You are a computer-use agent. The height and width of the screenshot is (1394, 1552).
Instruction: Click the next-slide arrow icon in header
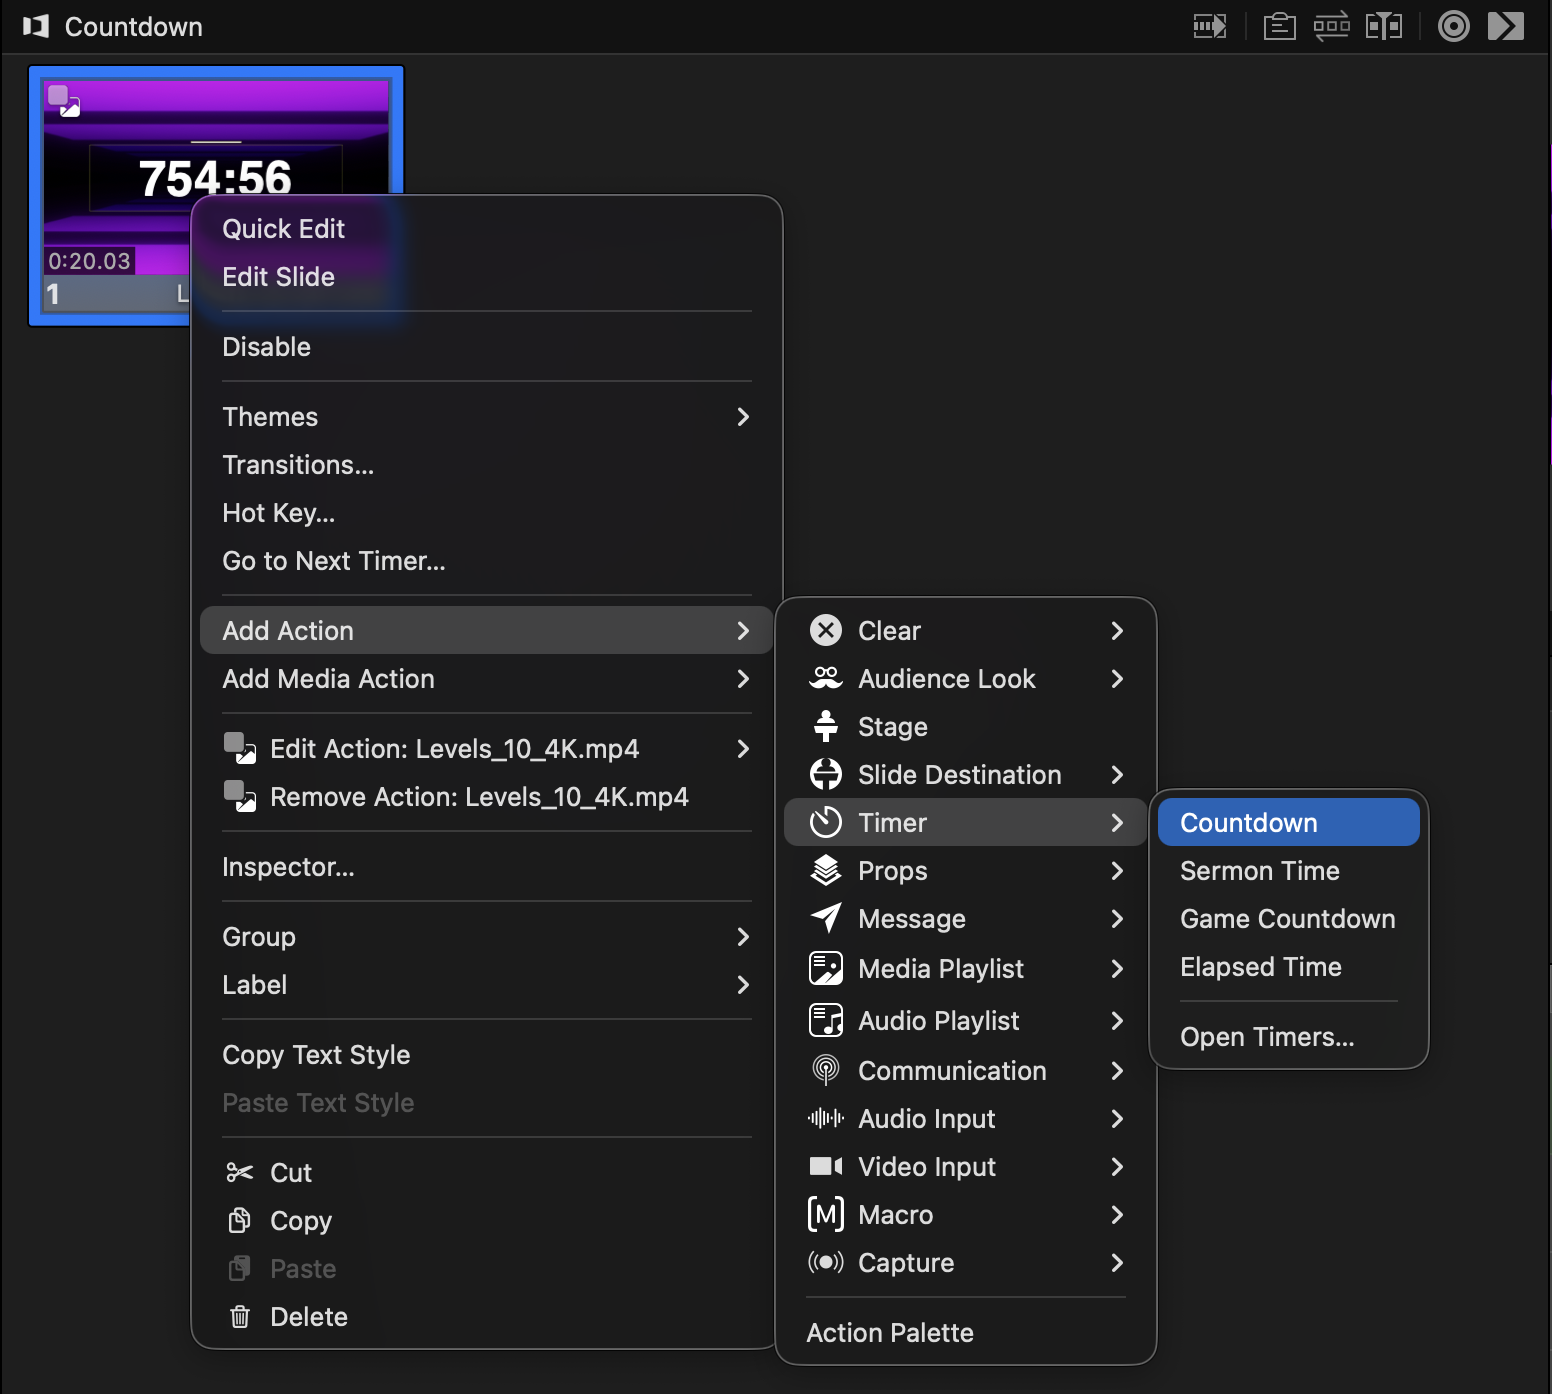pos(1505,26)
